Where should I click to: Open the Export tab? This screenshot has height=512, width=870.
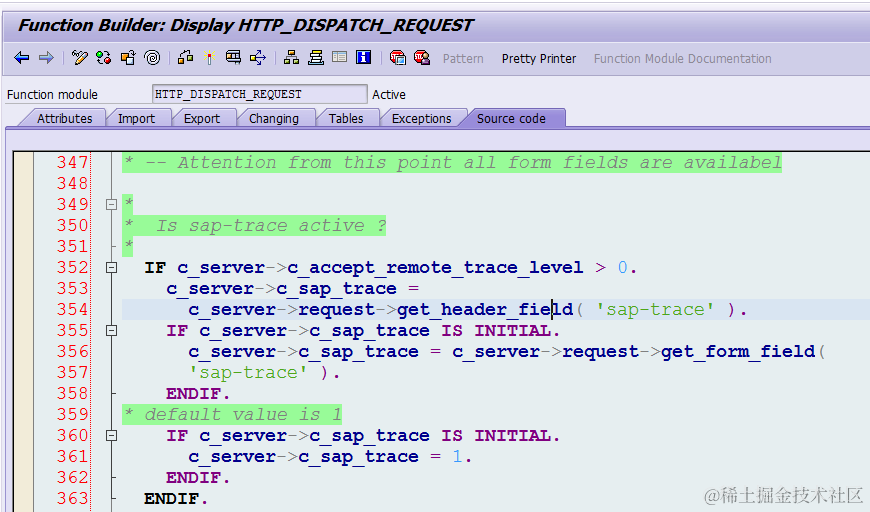(202, 119)
